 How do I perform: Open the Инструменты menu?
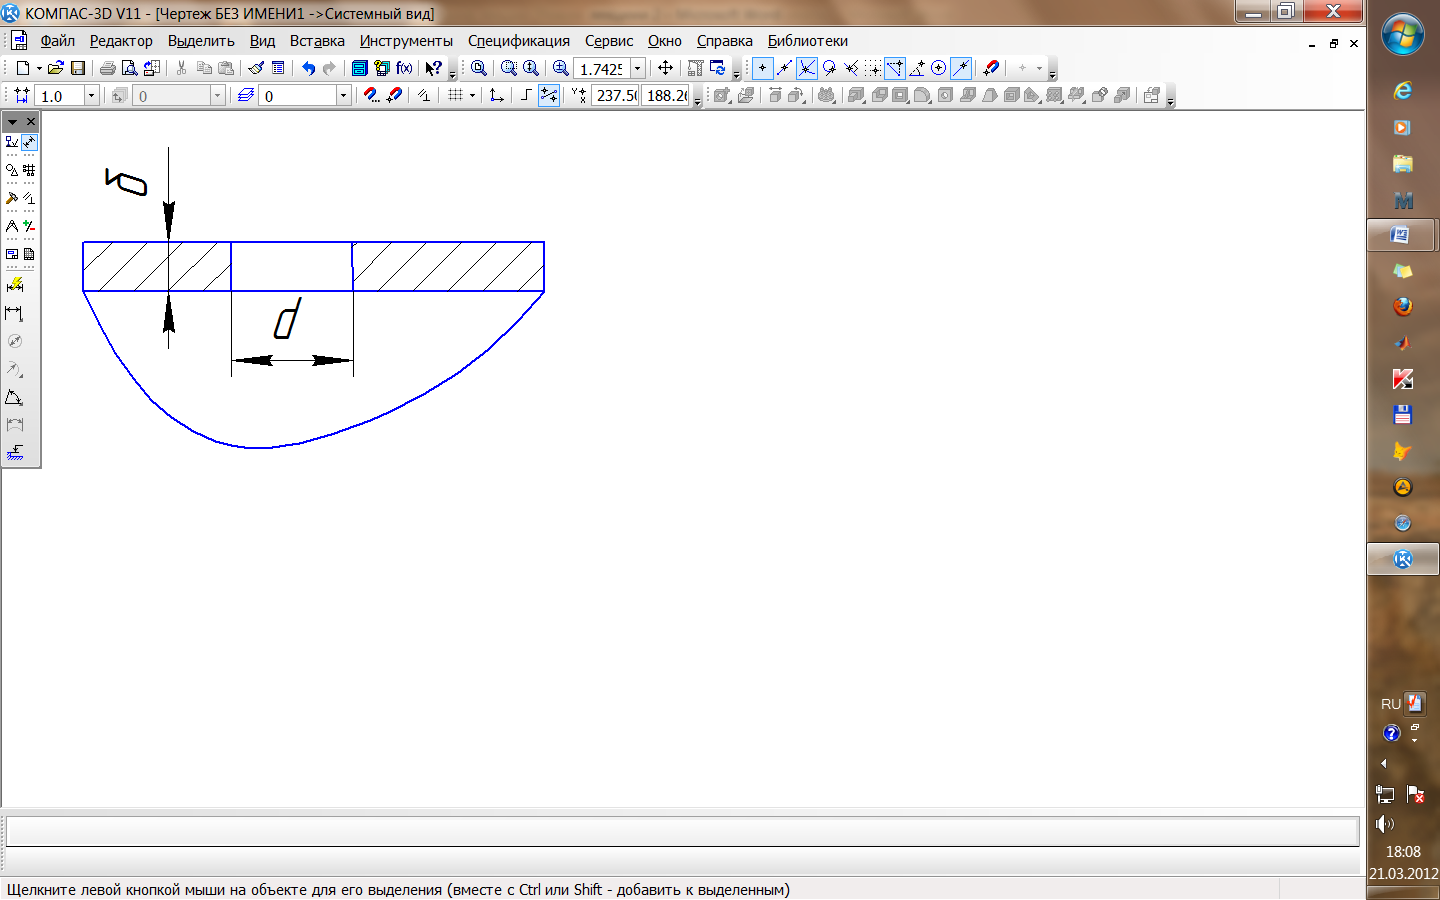(406, 41)
